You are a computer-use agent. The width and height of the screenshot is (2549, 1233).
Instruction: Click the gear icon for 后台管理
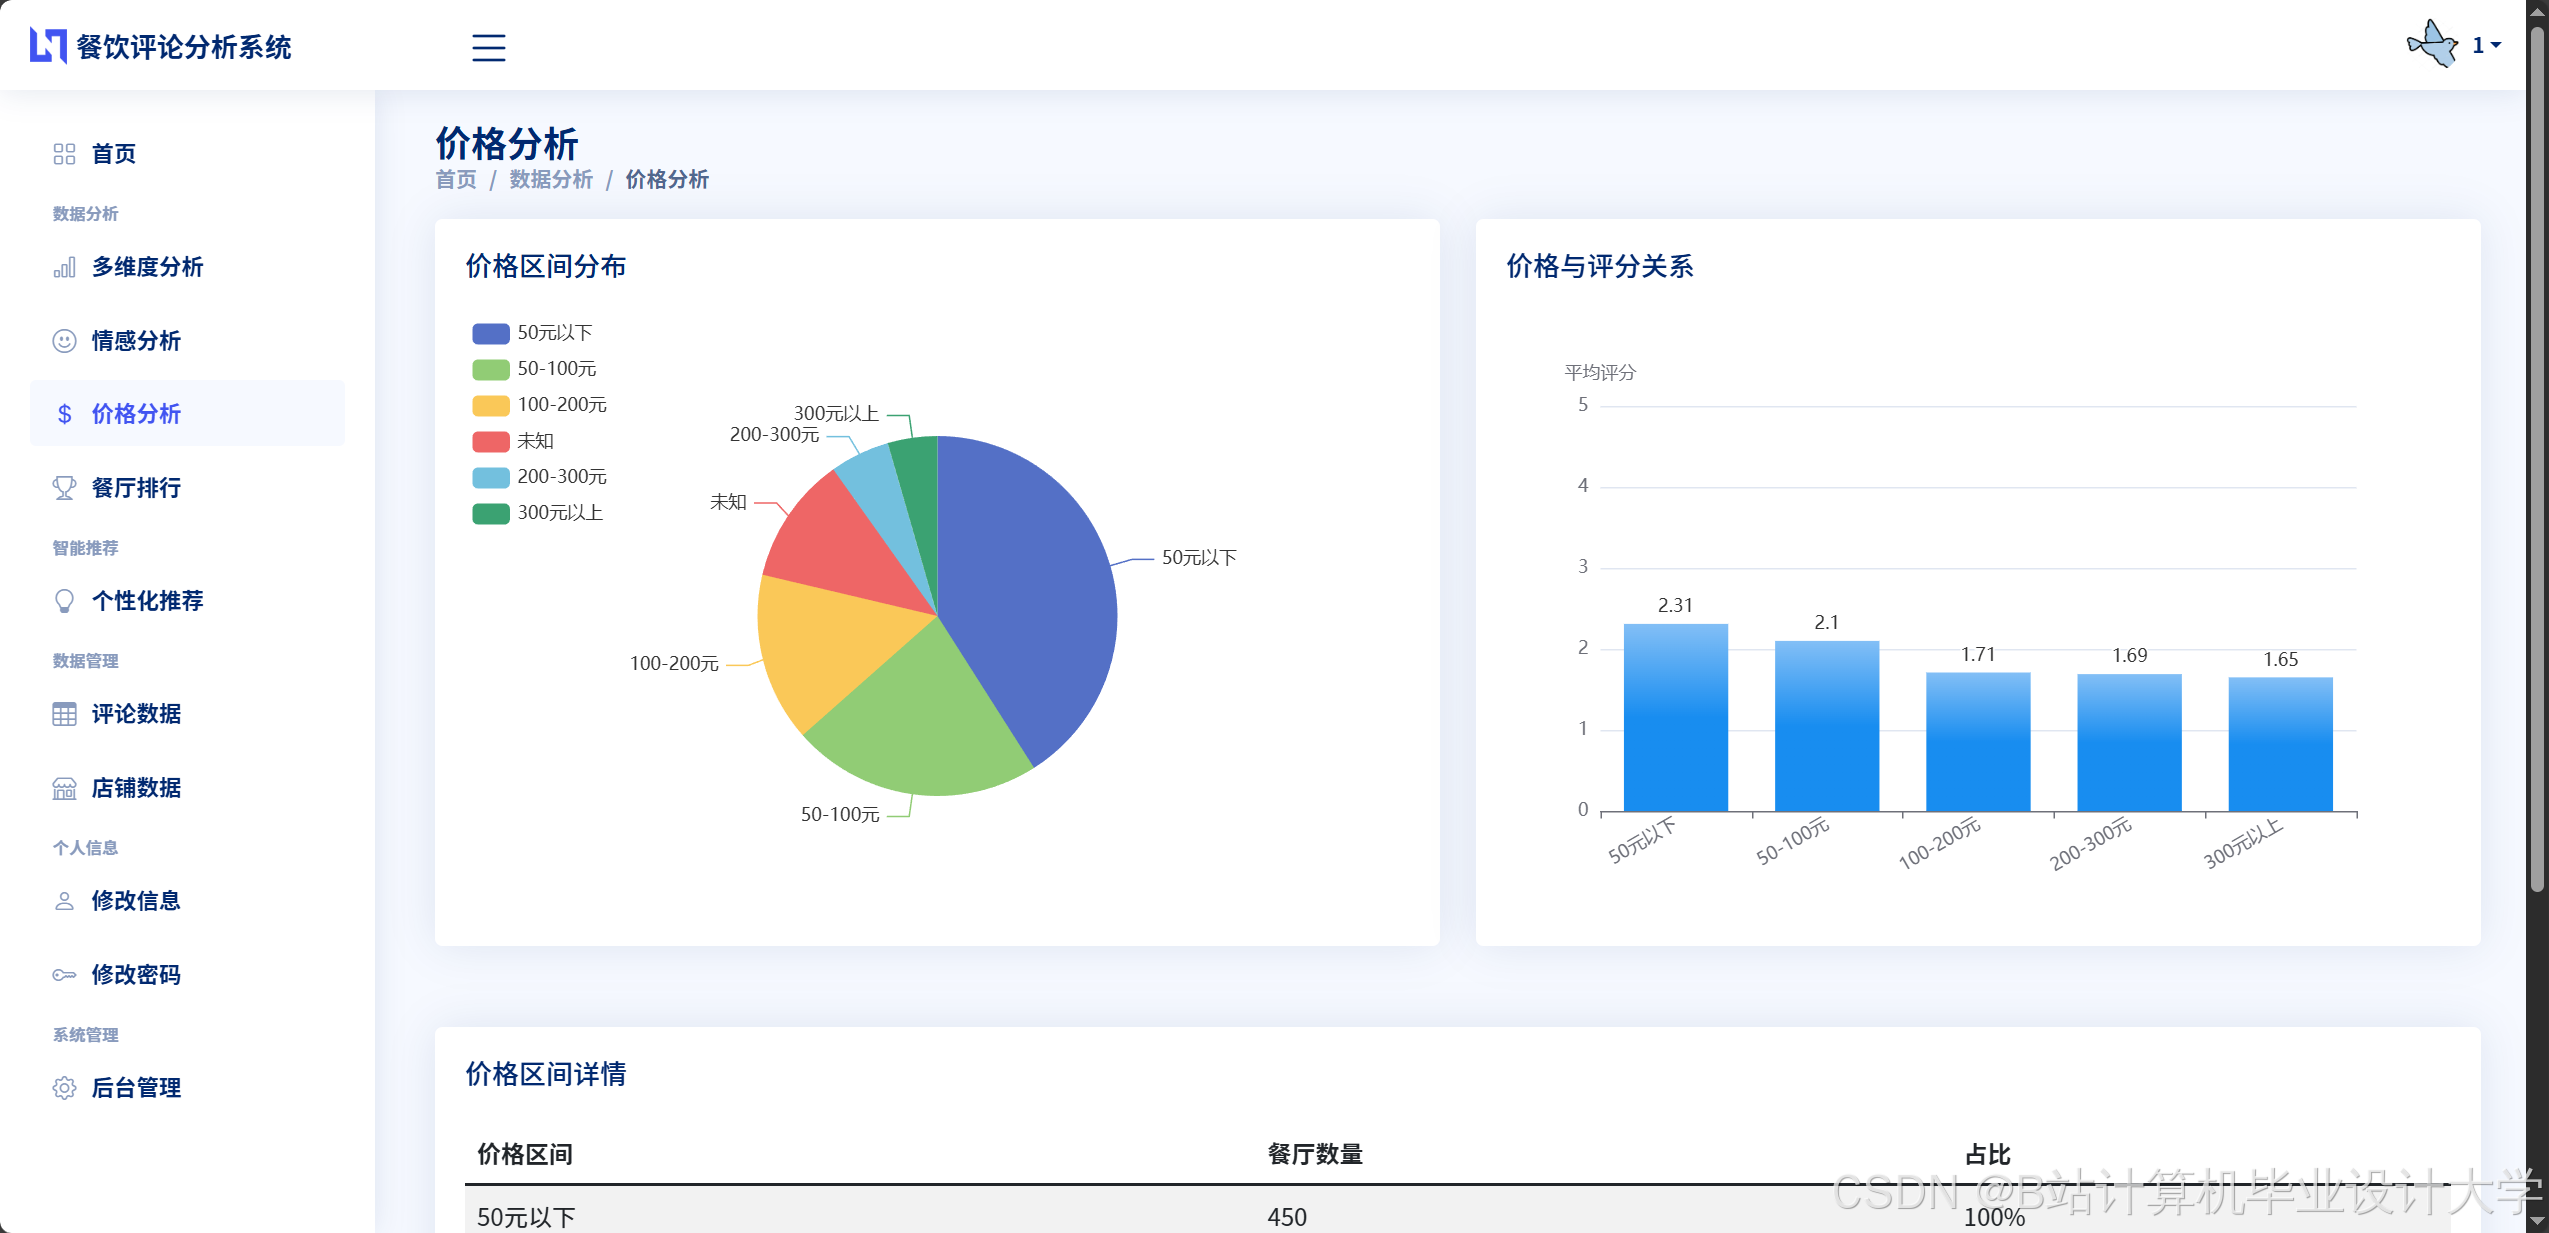click(64, 1088)
